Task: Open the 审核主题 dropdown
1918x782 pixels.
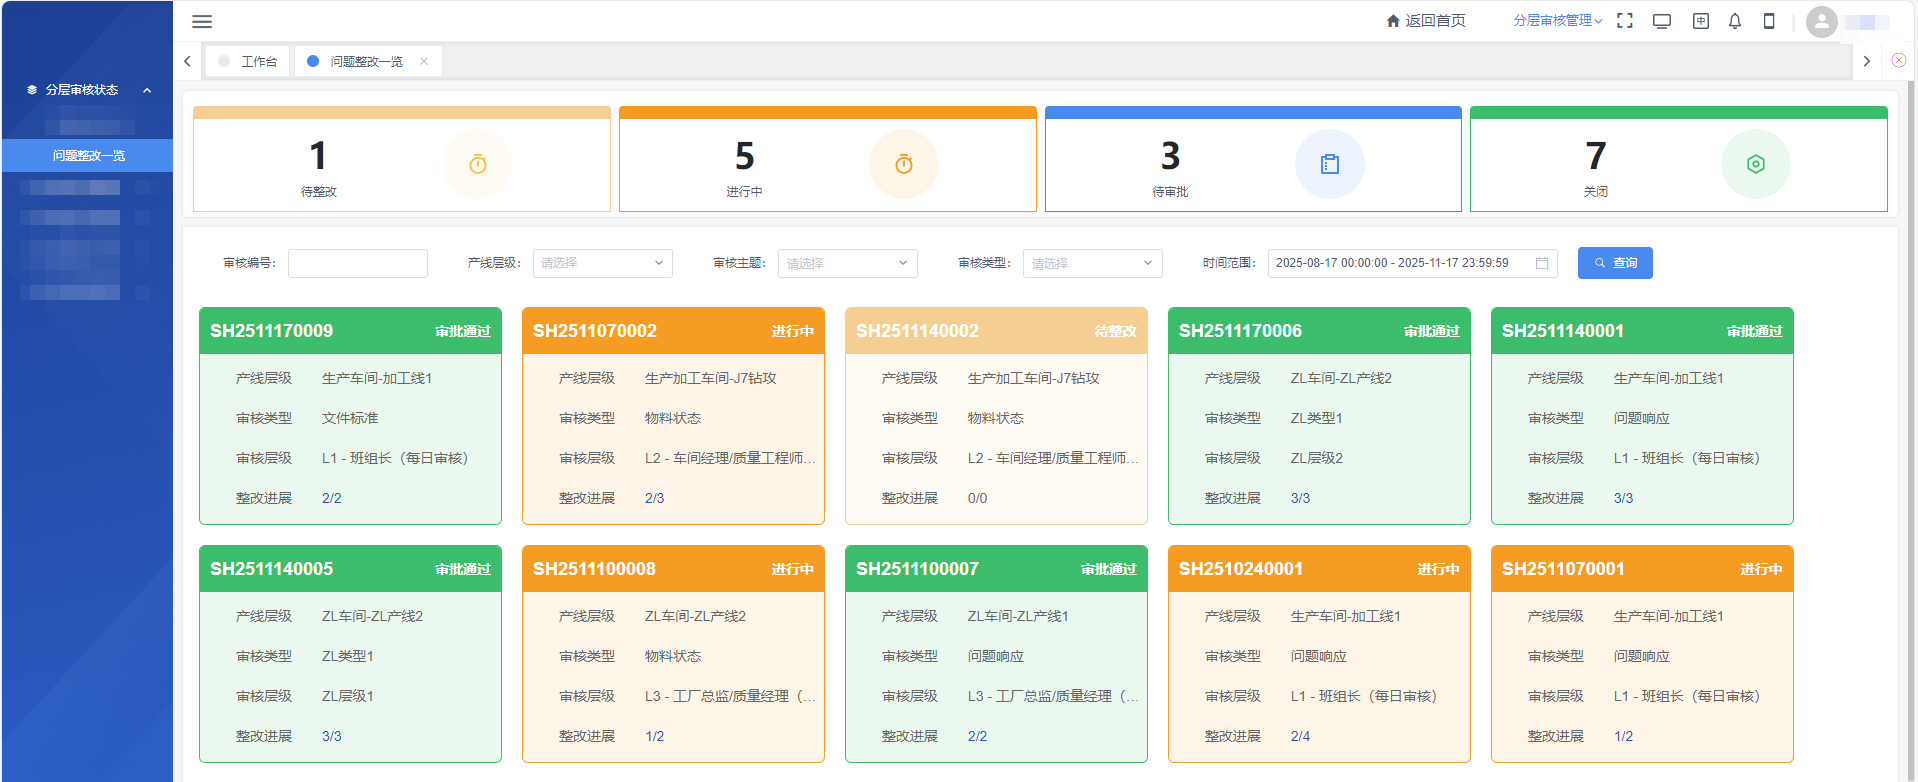Action: tap(847, 263)
